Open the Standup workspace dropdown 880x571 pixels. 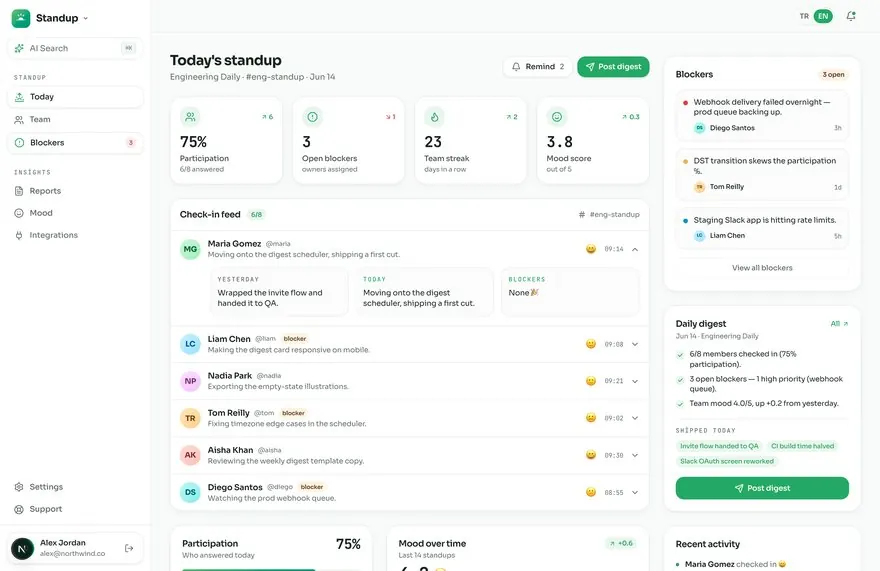coord(86,18)
